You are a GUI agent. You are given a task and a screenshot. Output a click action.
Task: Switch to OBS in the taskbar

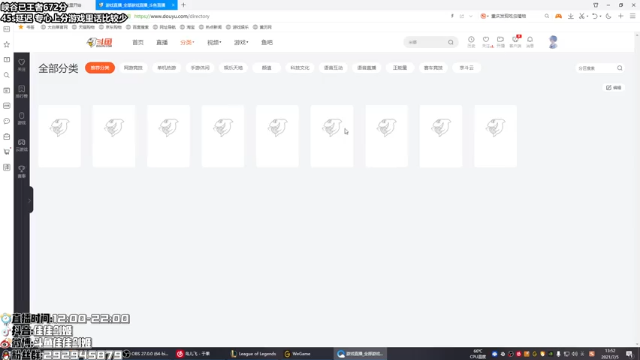click(x=146, y=354)
